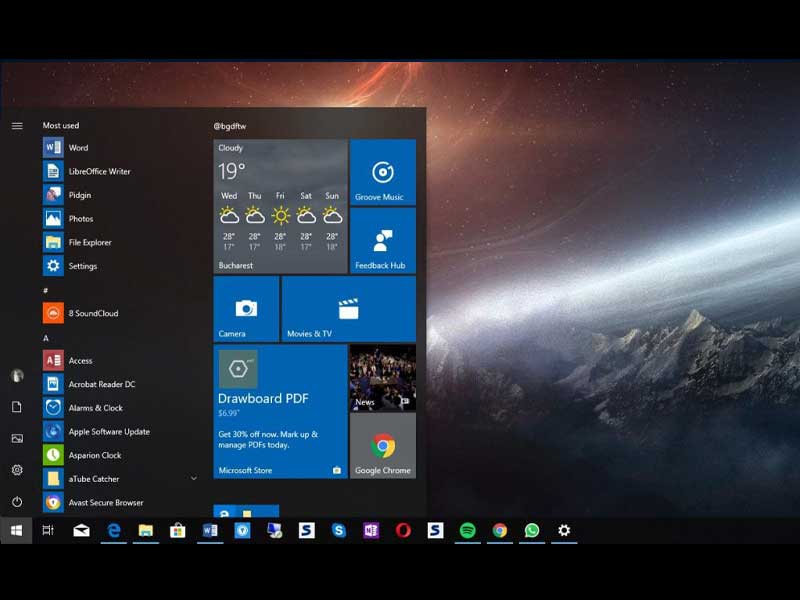Launch Pidgin from the Most used list
The height and width of the screenshot is (600, 800).
[x=80, y=195]
